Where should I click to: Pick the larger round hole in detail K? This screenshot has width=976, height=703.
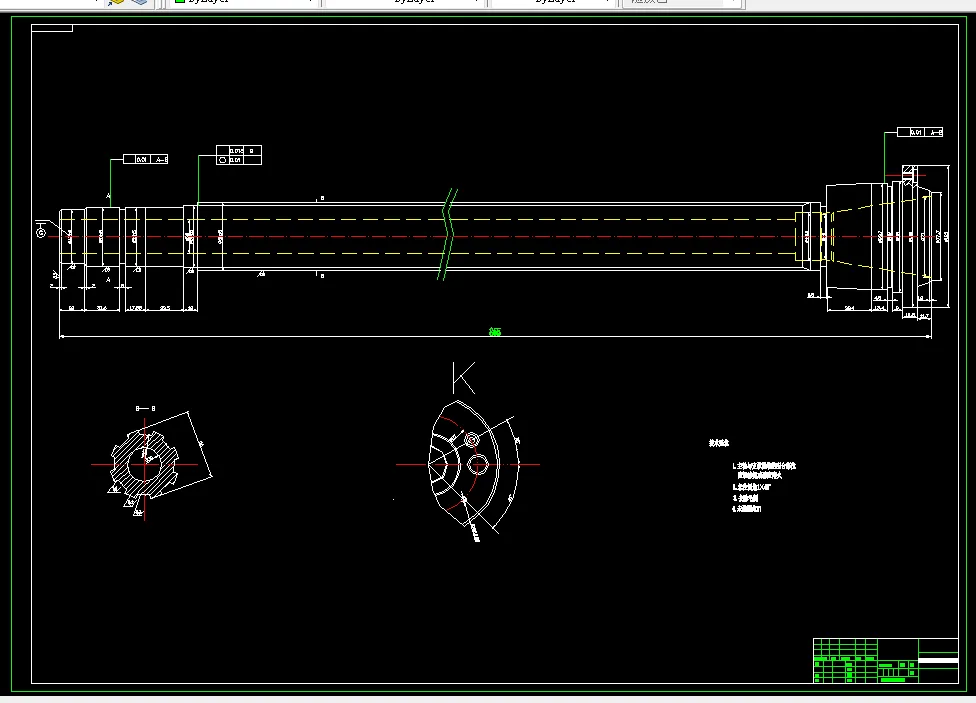point(477,465)
